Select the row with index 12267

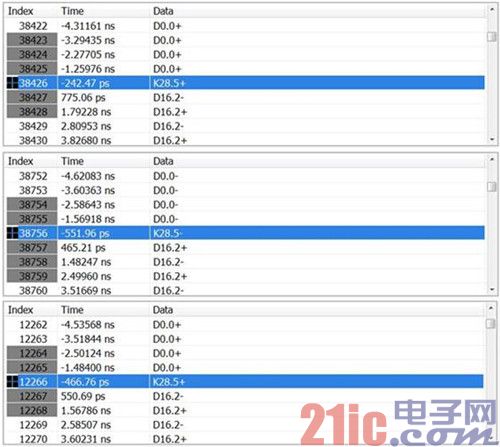(x=245, y=396)
